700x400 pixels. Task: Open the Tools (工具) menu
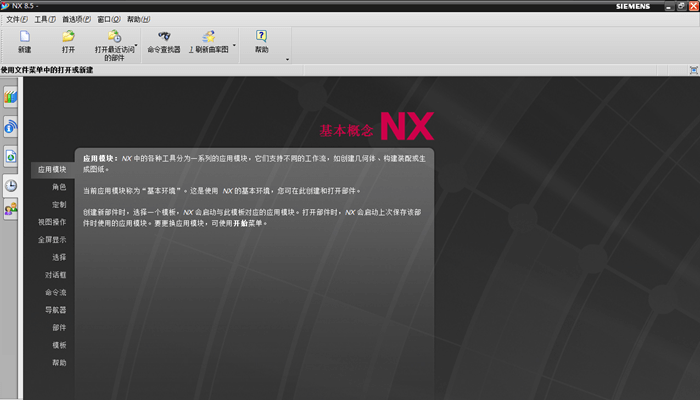coord(45,19)
